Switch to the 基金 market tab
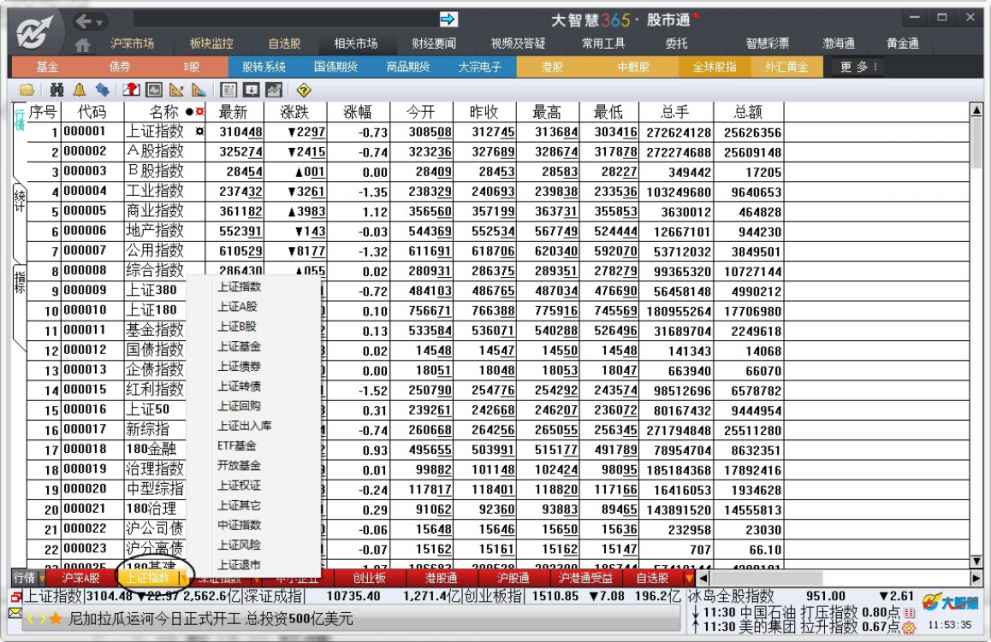The height and width of the screenshot is (642, 991). coord(47,67)
